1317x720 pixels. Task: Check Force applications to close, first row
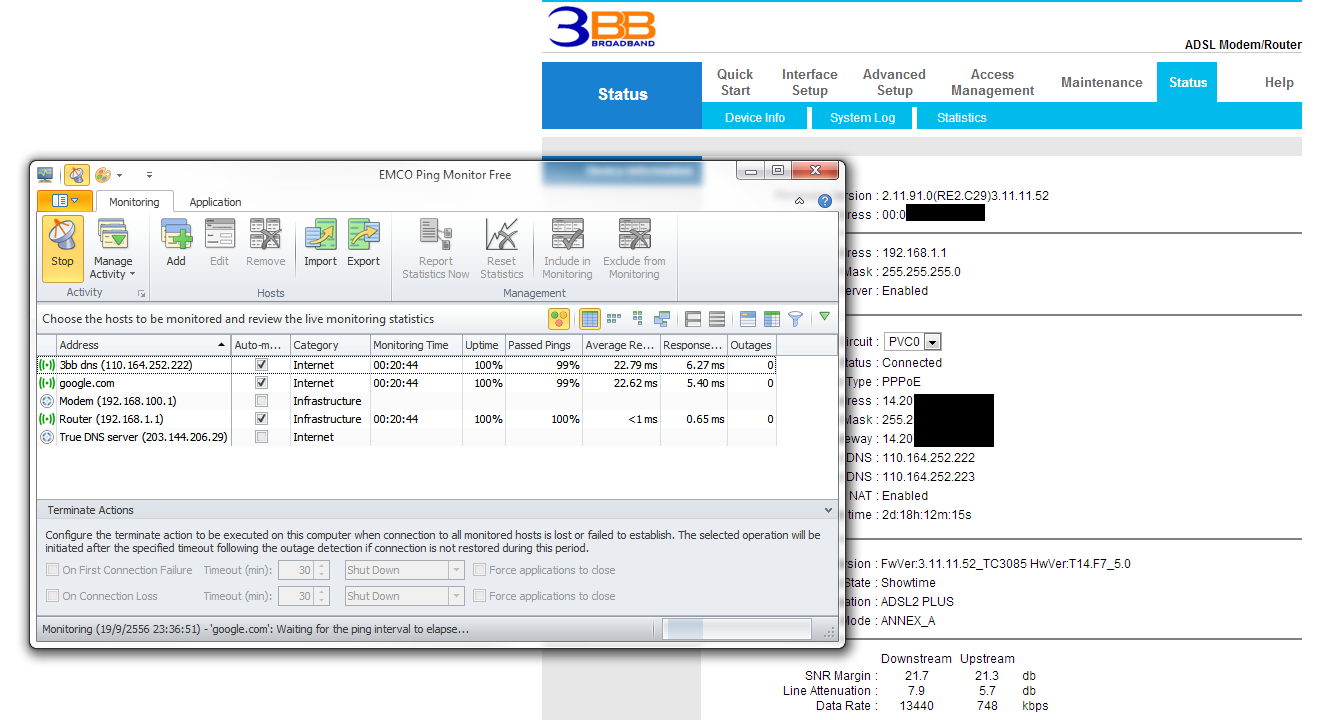480,570
